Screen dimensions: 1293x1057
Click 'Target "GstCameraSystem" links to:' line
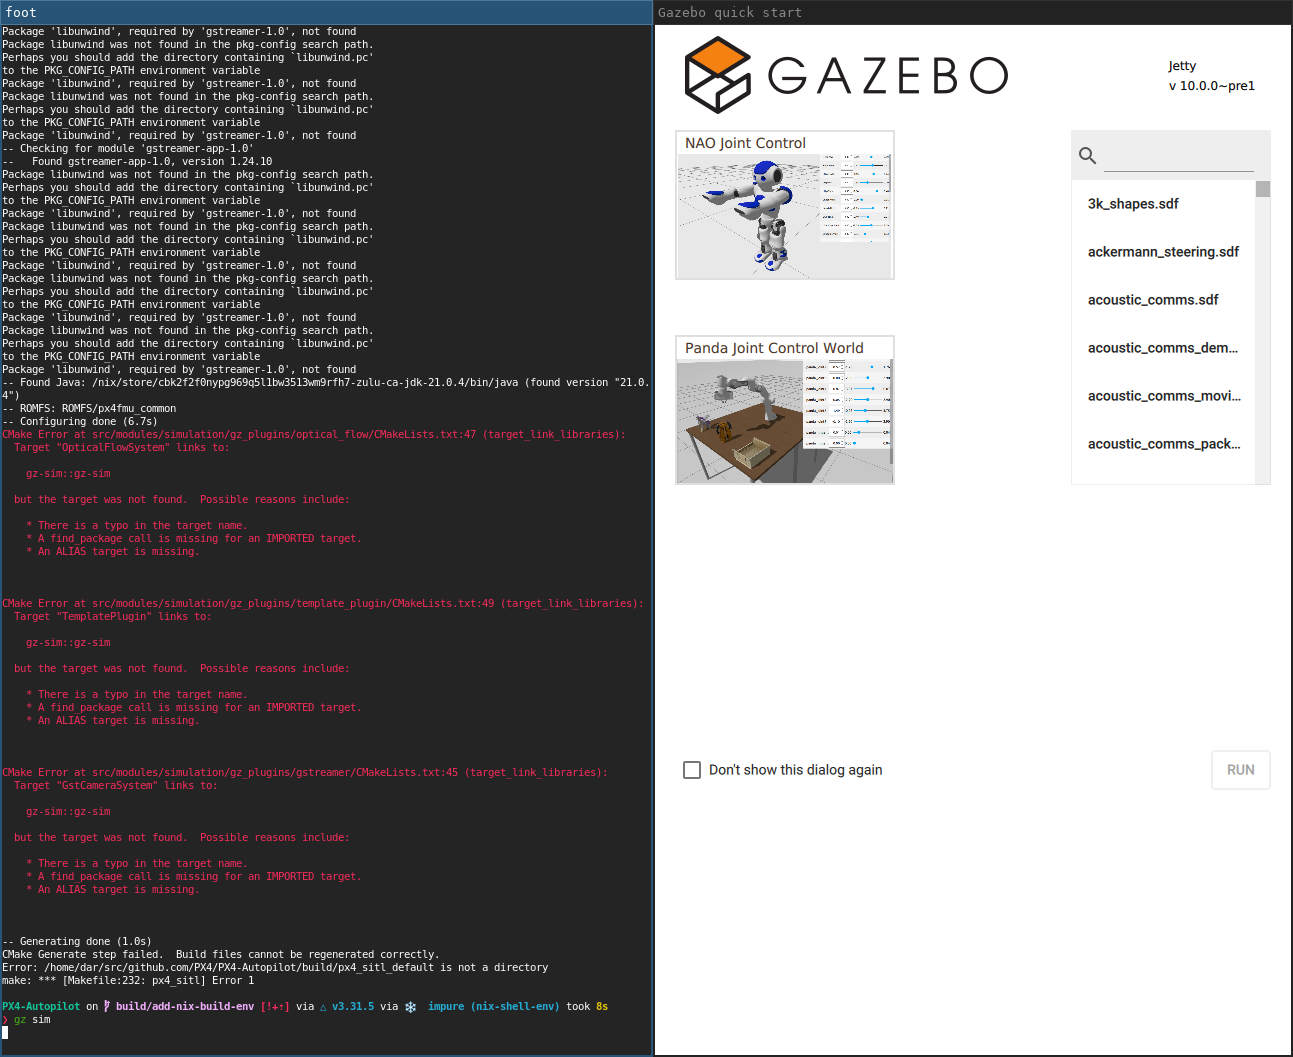click(x=118, y=786)
